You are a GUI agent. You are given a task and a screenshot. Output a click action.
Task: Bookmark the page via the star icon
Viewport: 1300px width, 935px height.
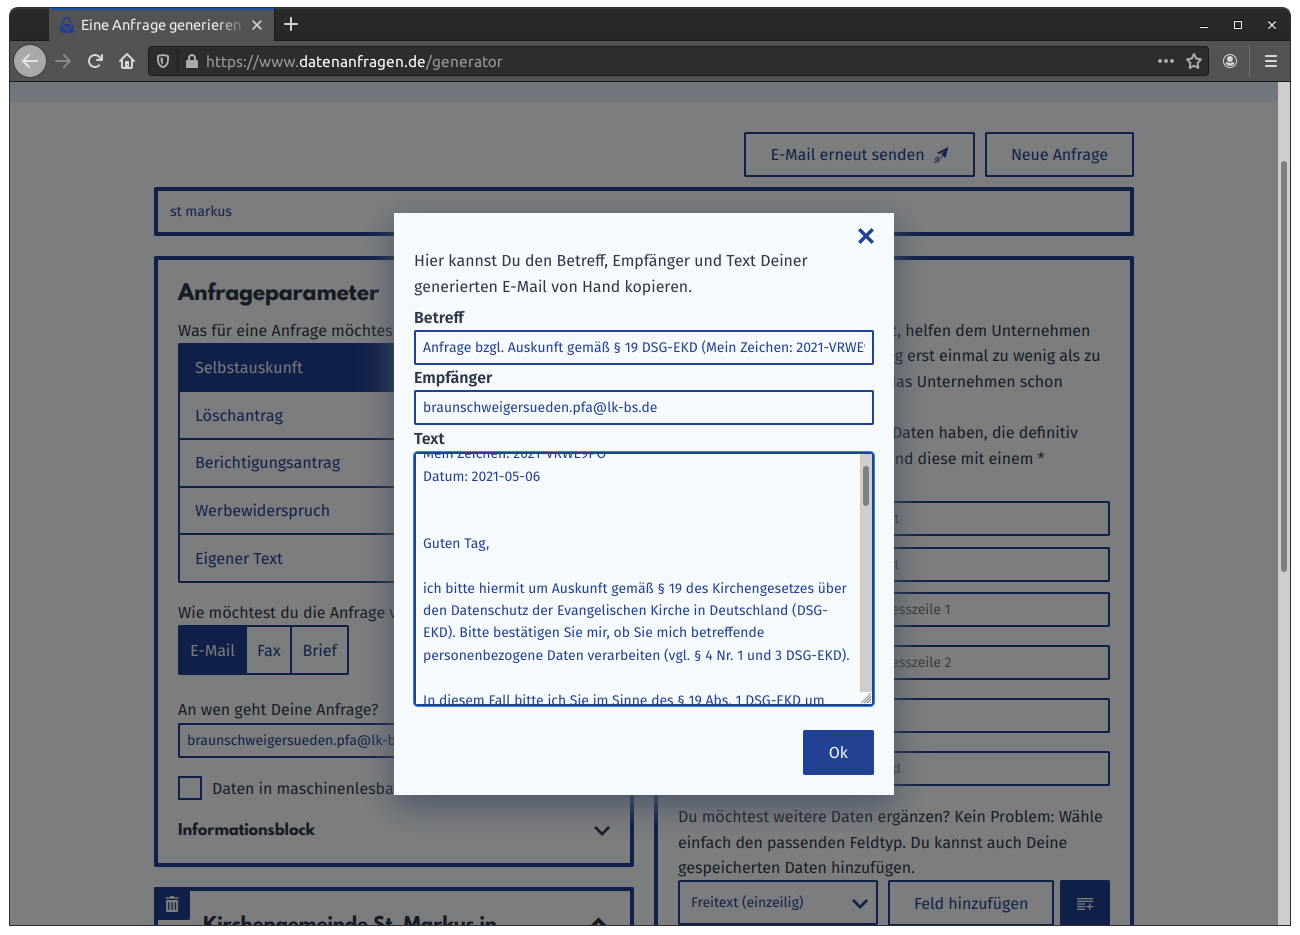click(1194, 61)
